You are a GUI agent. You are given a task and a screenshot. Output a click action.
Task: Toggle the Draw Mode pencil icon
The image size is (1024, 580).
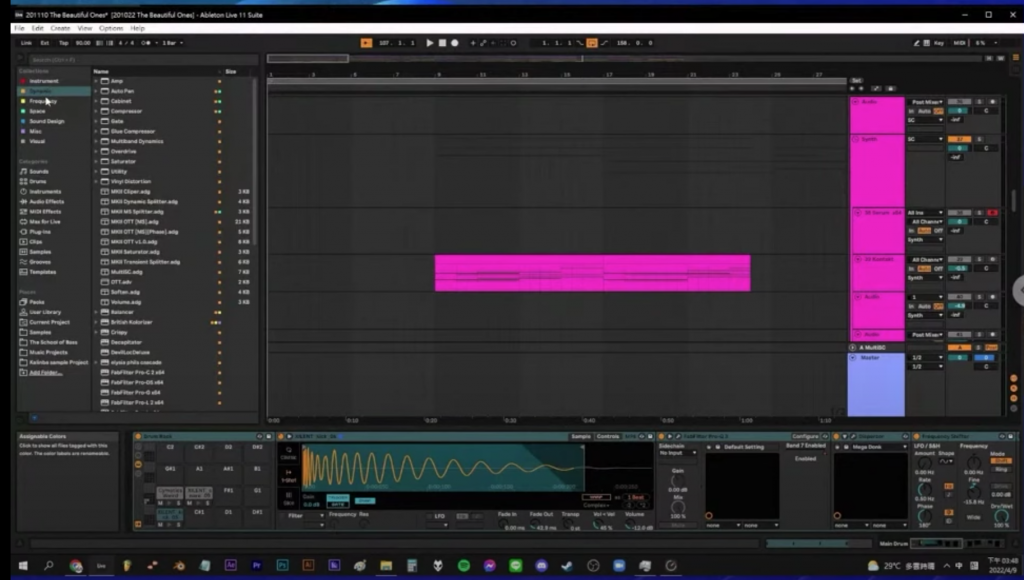[916, 43]
